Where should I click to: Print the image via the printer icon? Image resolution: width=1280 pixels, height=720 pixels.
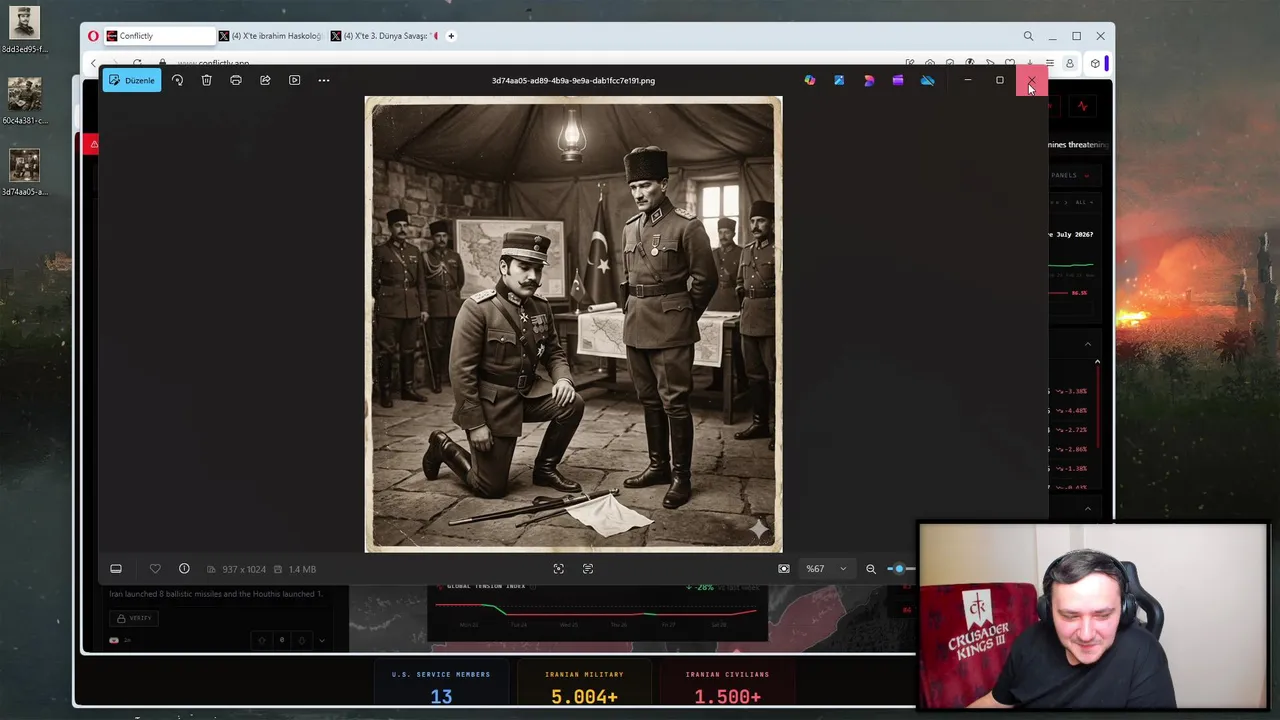coord(236,80)
